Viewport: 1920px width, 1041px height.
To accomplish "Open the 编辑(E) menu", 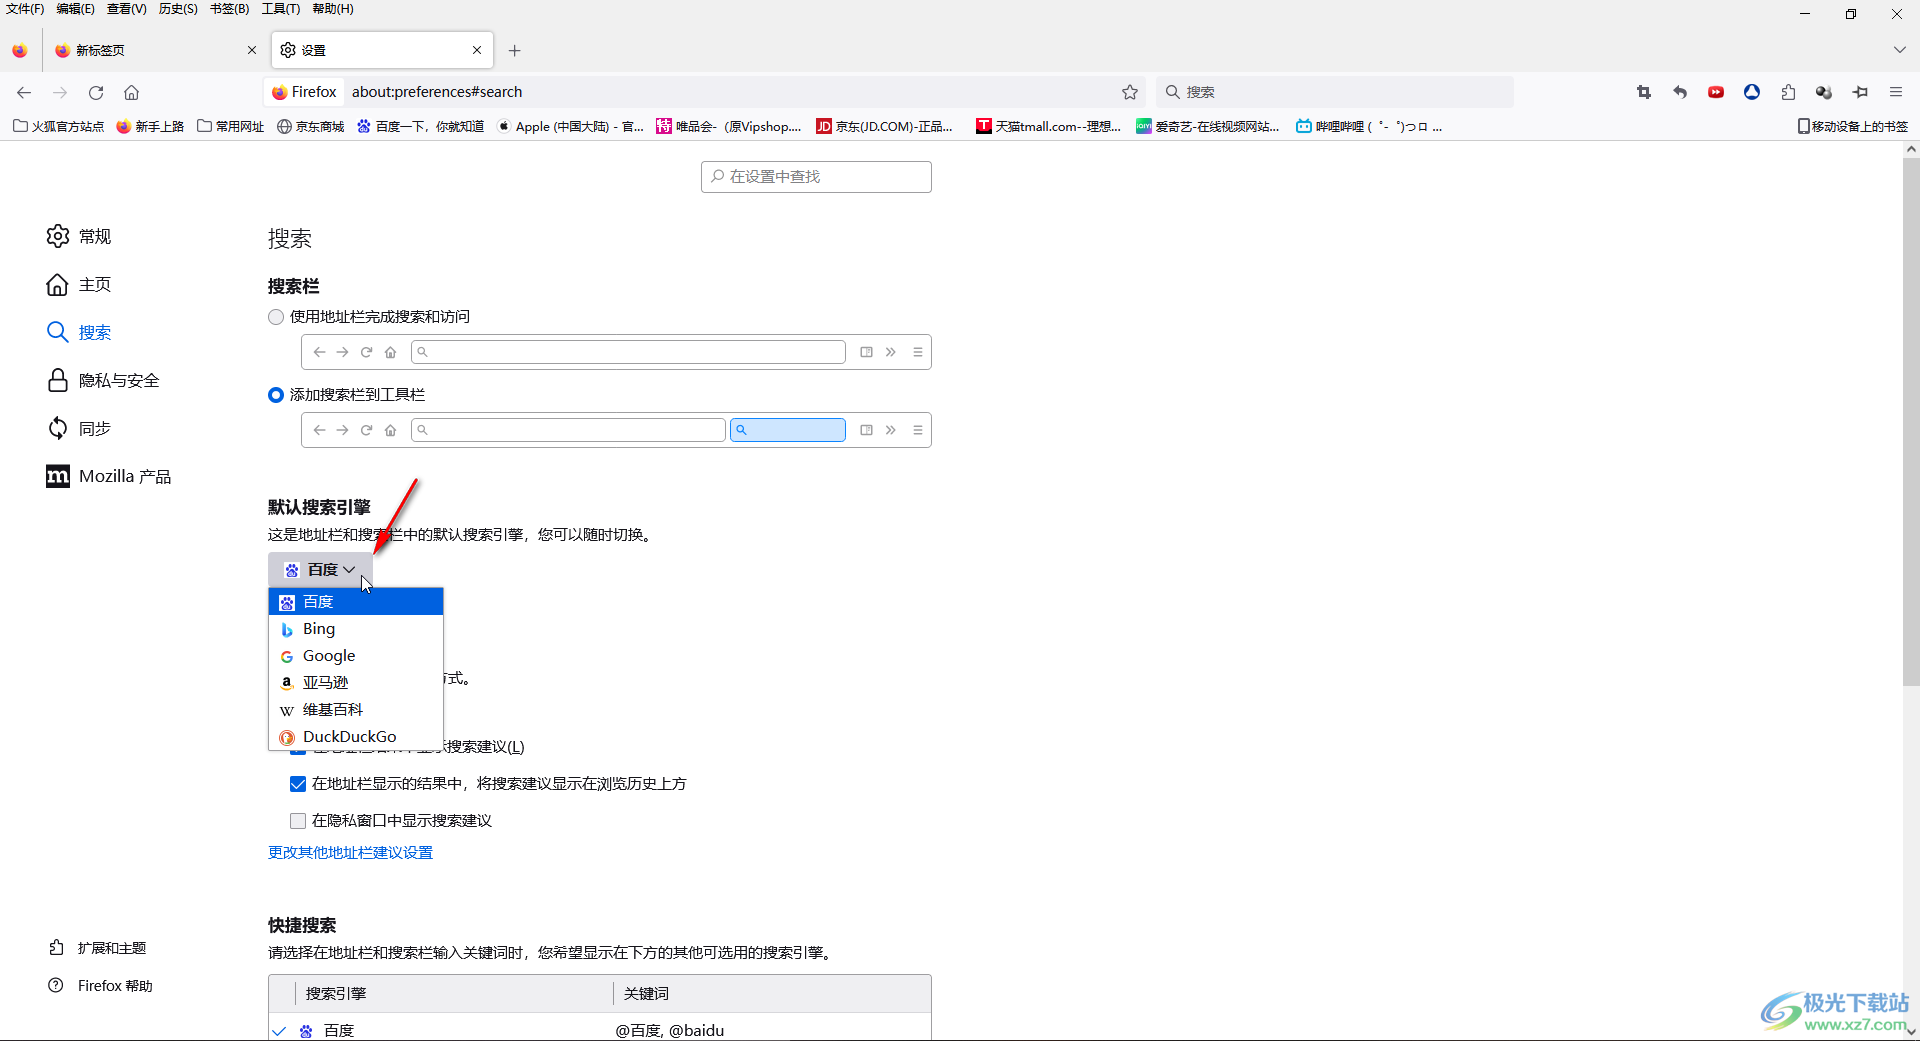I will (x=75, y=9).
